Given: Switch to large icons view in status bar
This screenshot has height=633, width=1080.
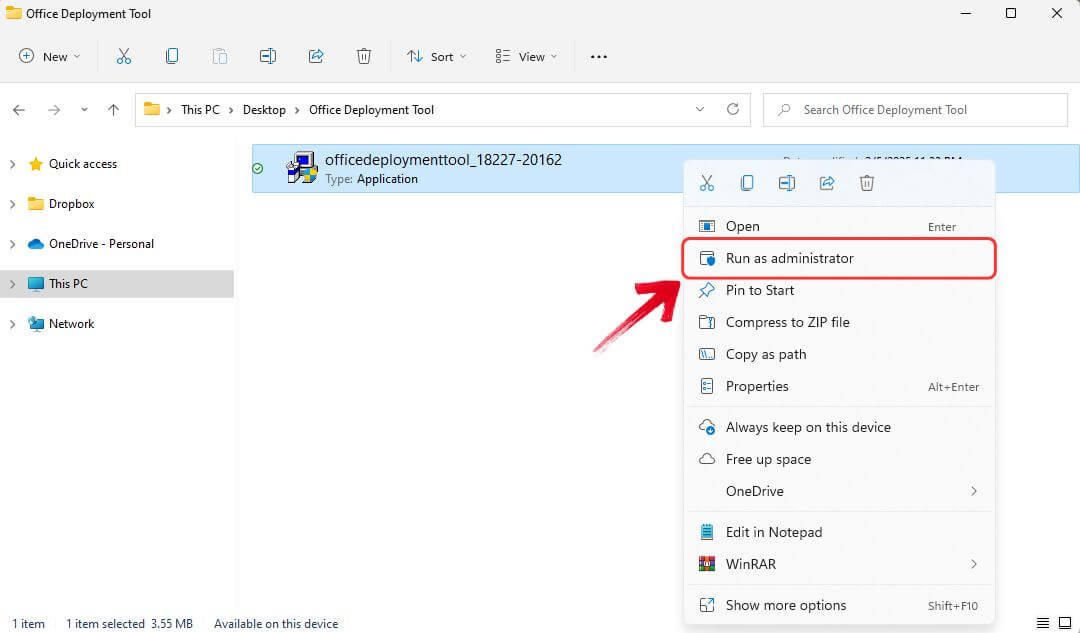Looking at the screenshot, I should [1065, 623].
